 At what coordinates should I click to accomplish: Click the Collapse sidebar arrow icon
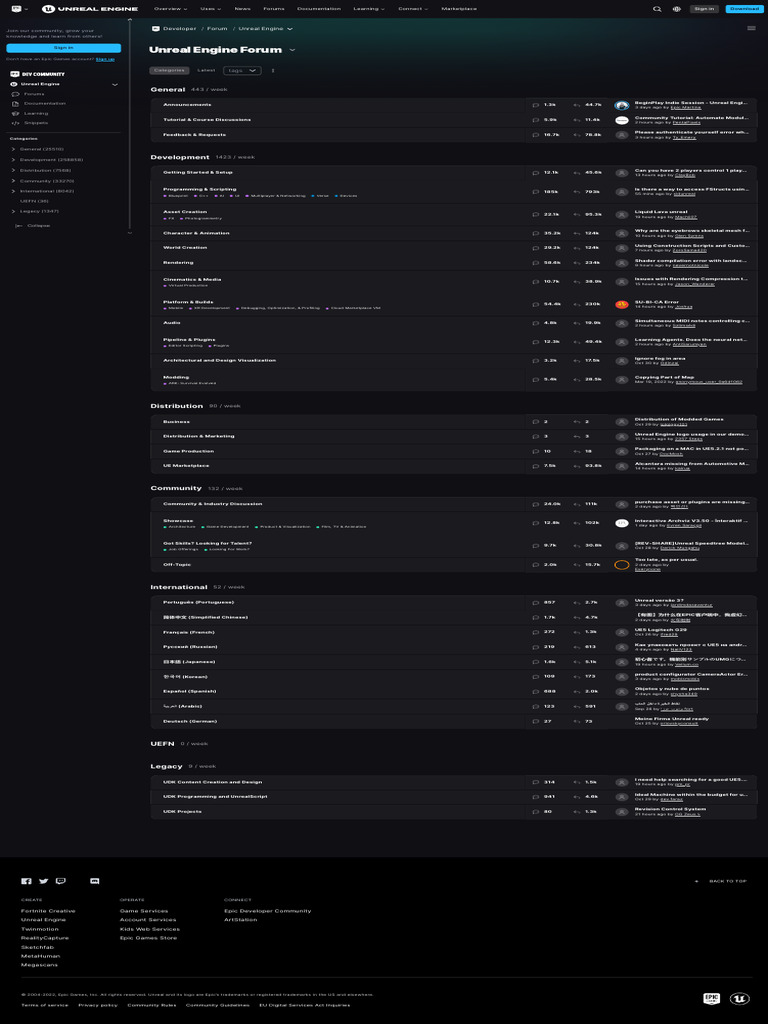pyautogui.click(x=18, y=225)
